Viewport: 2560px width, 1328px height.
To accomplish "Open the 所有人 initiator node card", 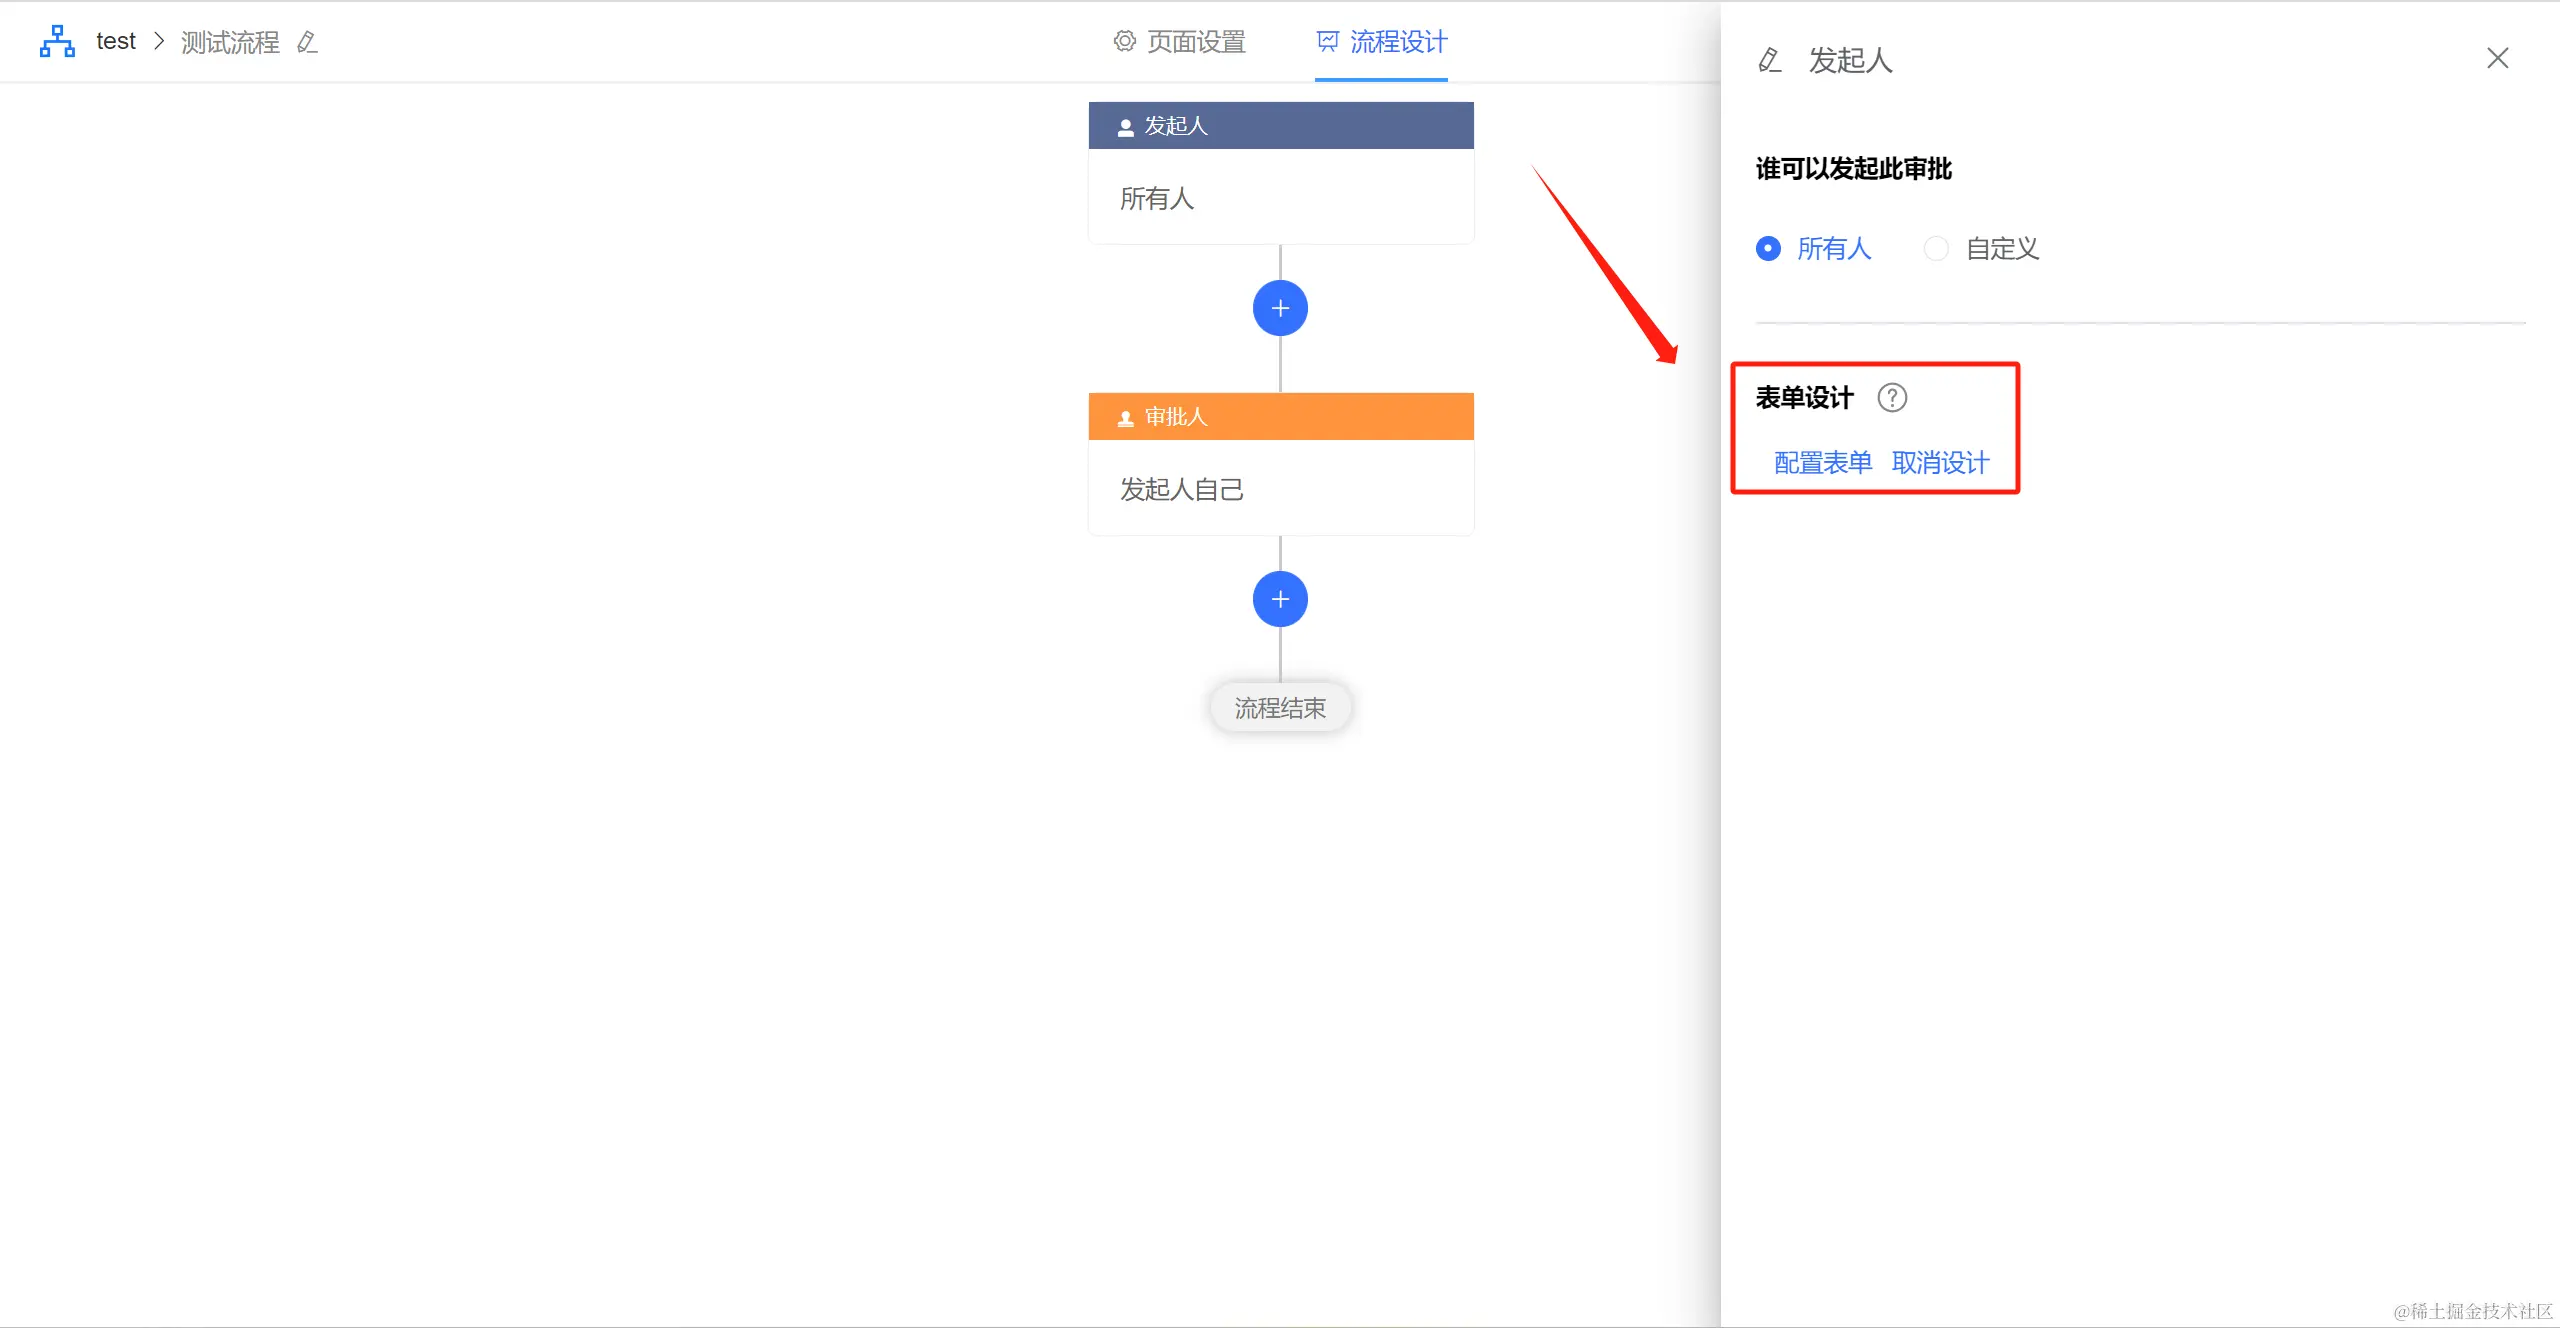I will 1280,197.
